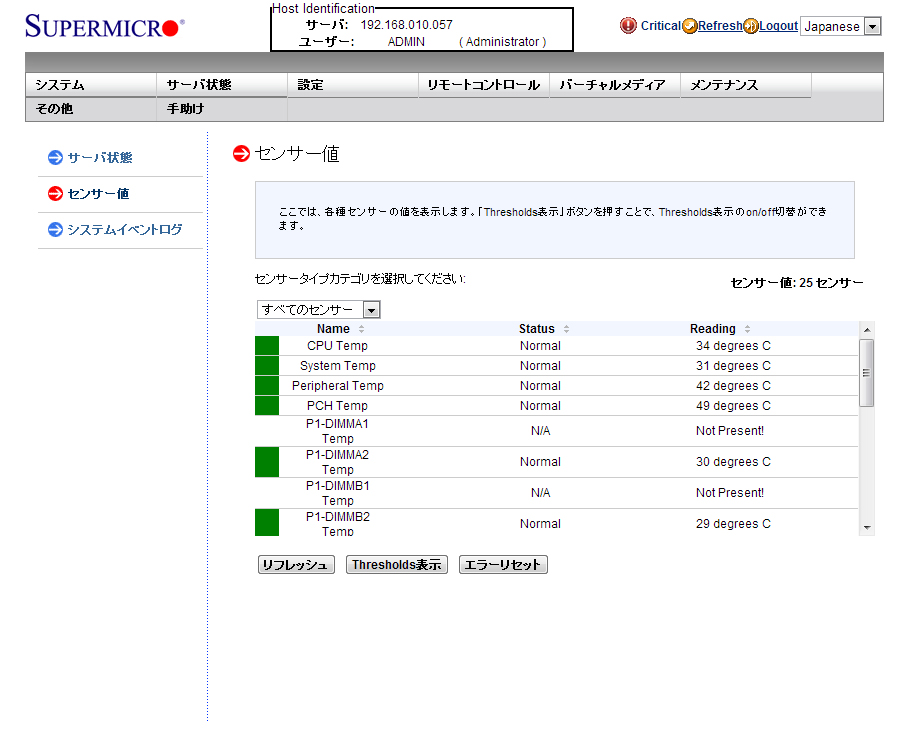This screenshot has height=730, width=910.
Task: Click the 31 degrees C reading
Action: [734, 366]
